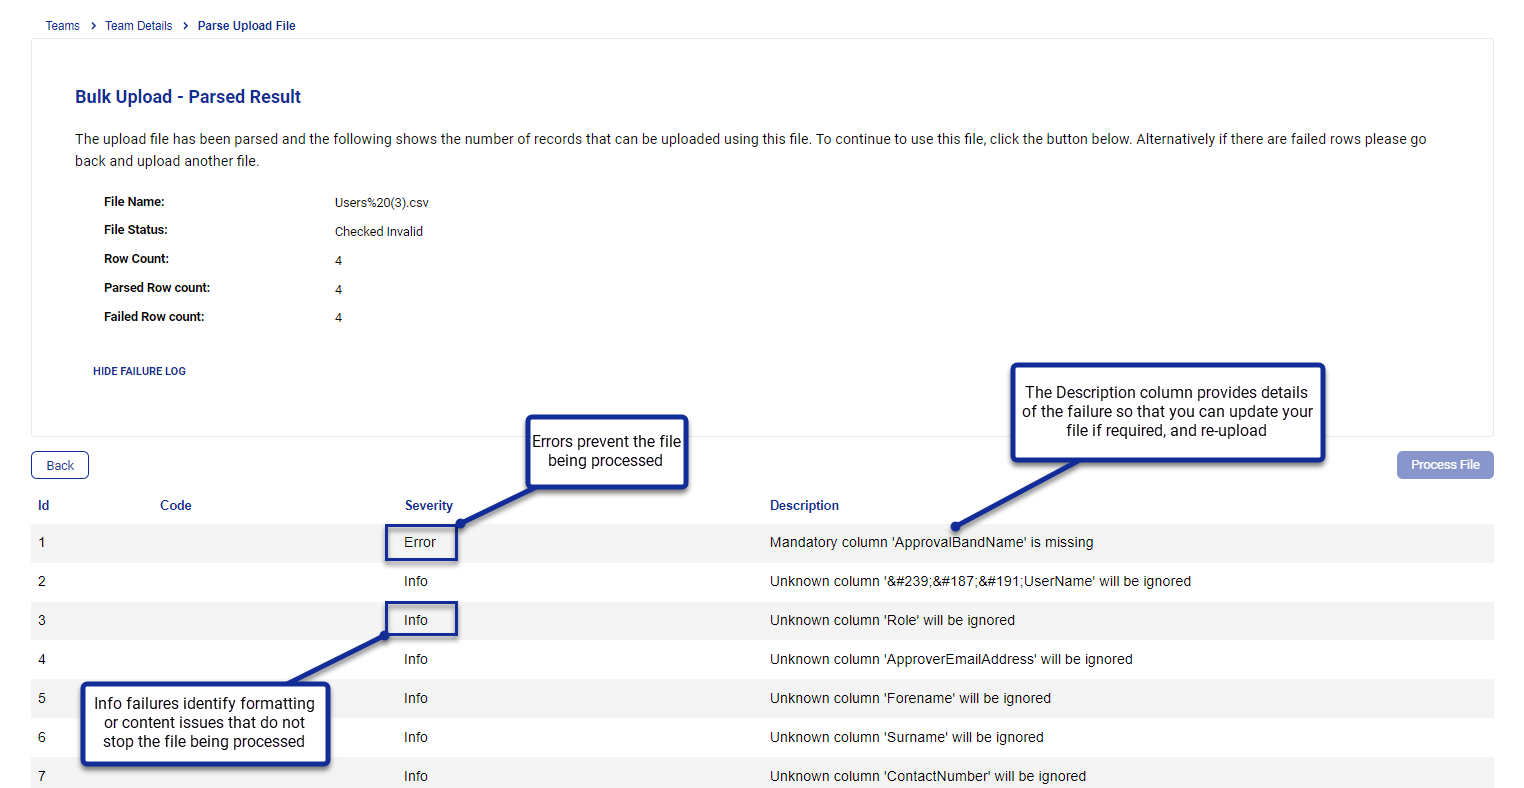Click the 'Info' severity in row 6
The image size is (1524, 788).
(x=416, y=737)
